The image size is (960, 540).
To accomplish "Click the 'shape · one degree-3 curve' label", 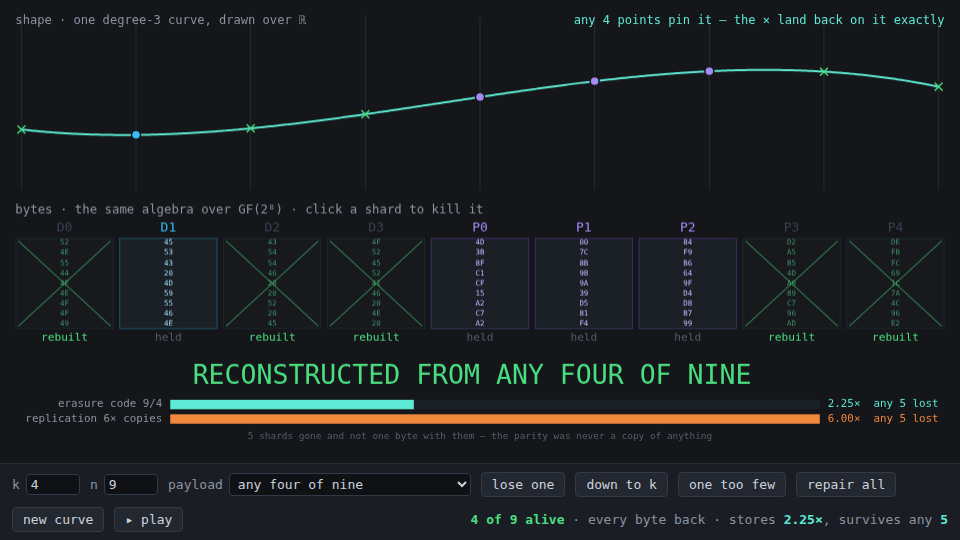I will point(160,20).
